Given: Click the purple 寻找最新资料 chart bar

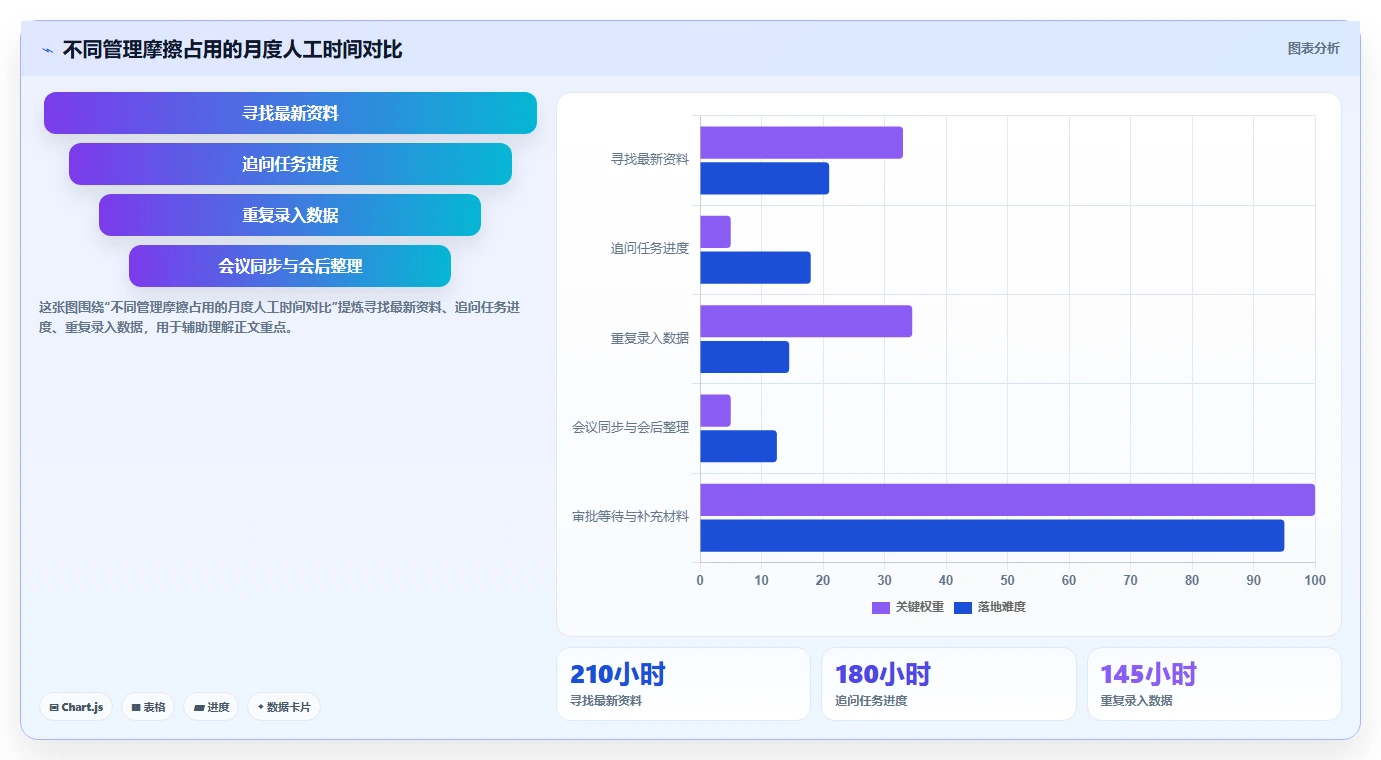Looking at the screenshot, I should 801,143.
